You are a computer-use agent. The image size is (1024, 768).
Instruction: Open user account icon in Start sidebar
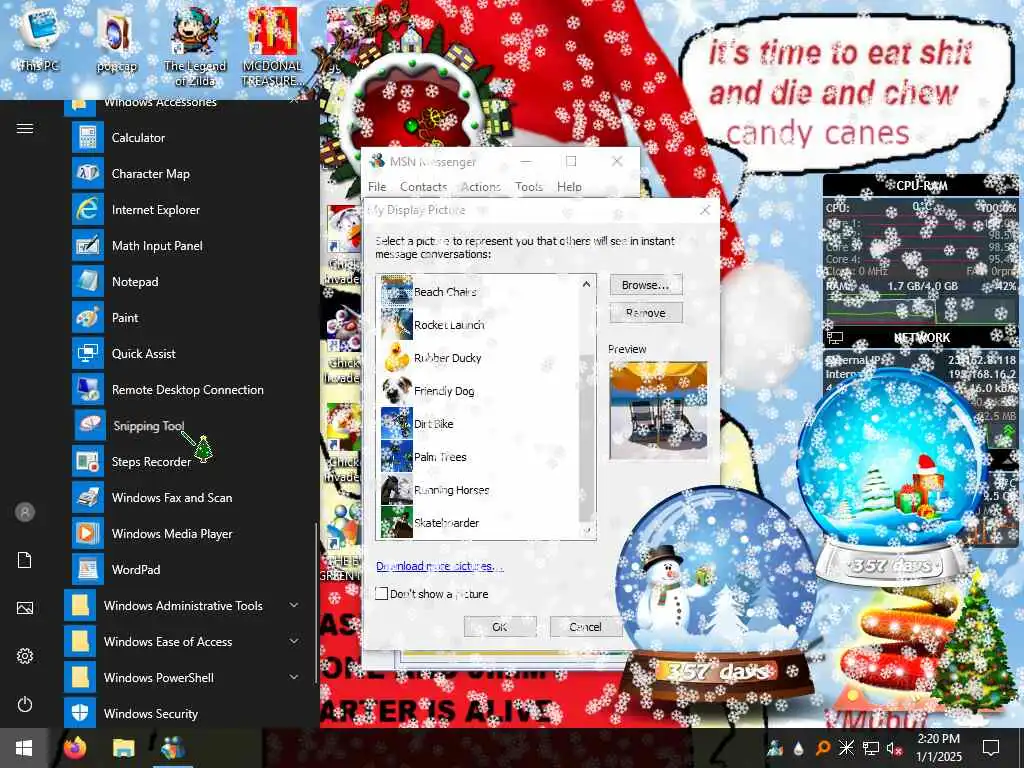pyautogui.click(x=25, y=512)
